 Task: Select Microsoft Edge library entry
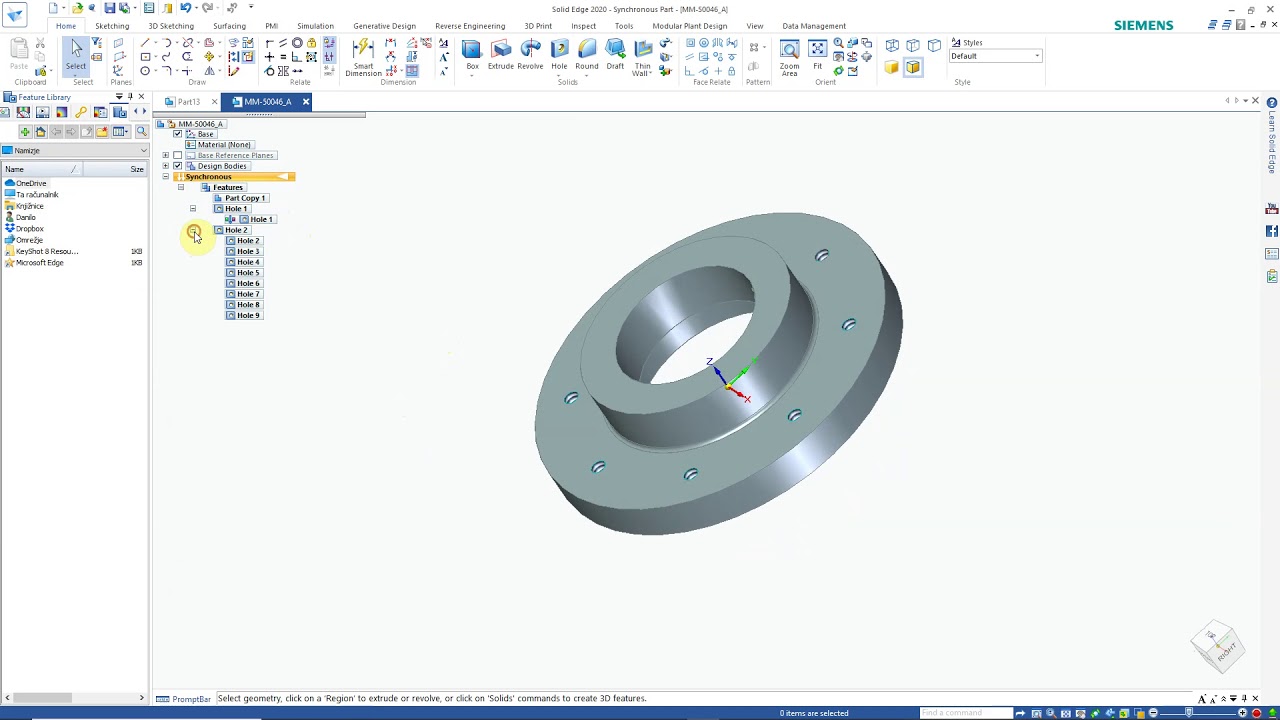(39, 262)
